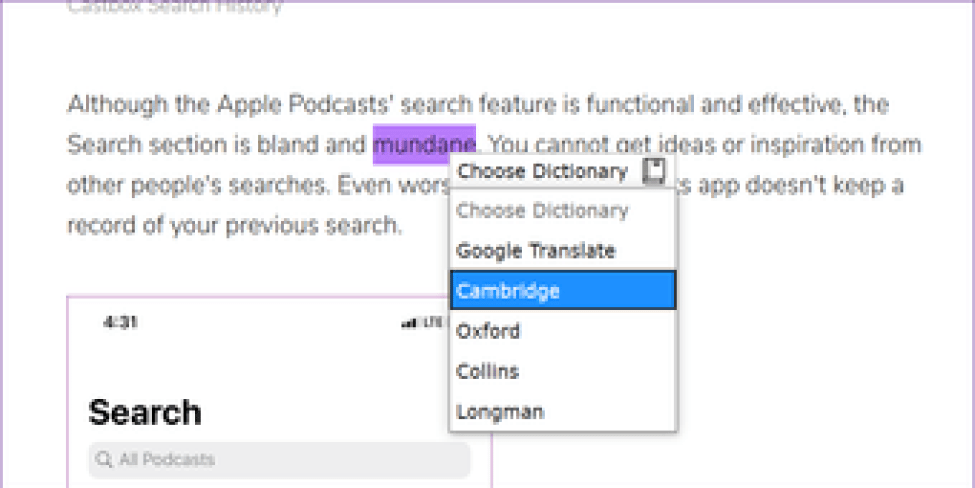Select Collins in the dictionary dropdown
The height and width of the screenshot is (488, 975).
pos(488,371)
